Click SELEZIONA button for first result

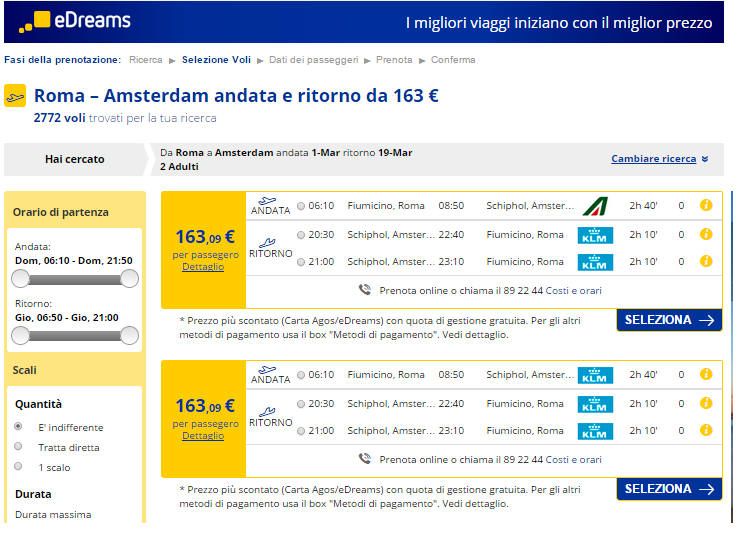click(x=669, y=320)
